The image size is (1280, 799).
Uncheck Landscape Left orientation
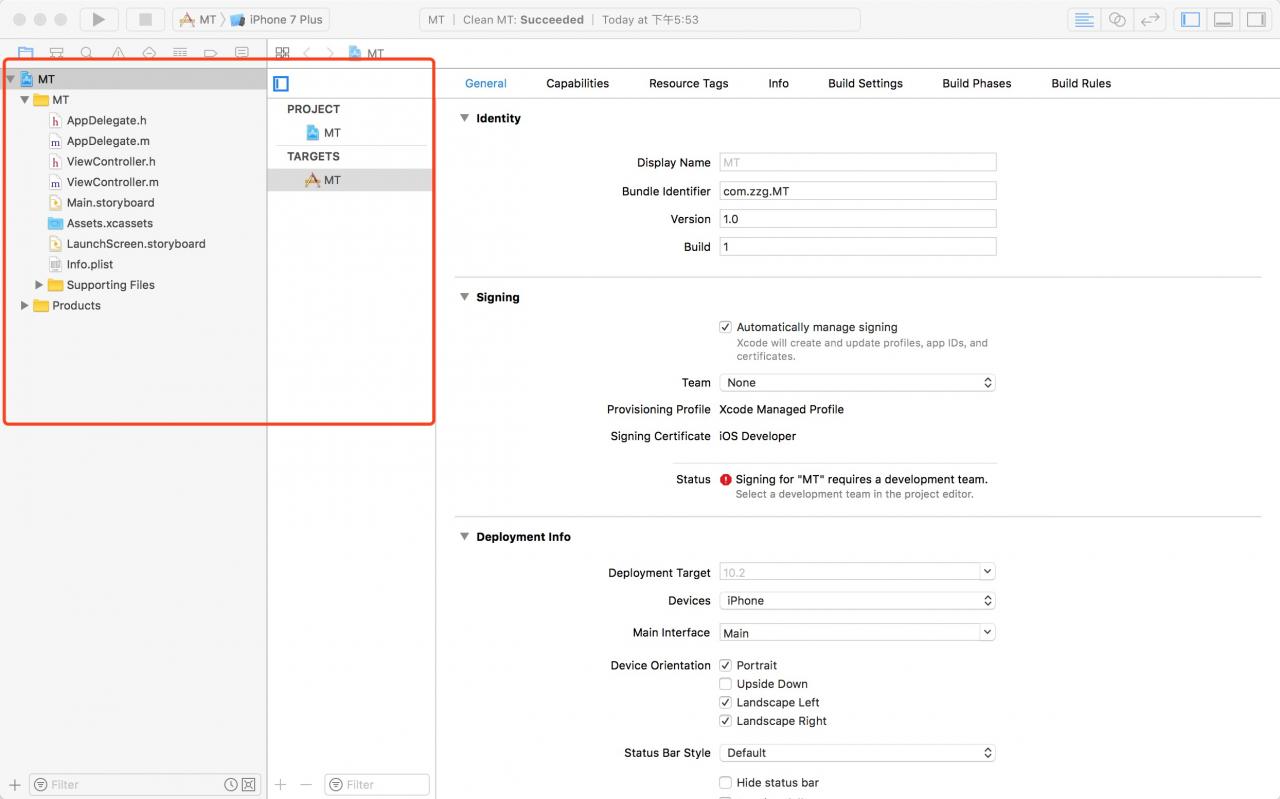pyautogui.click(x=725, y=702)
